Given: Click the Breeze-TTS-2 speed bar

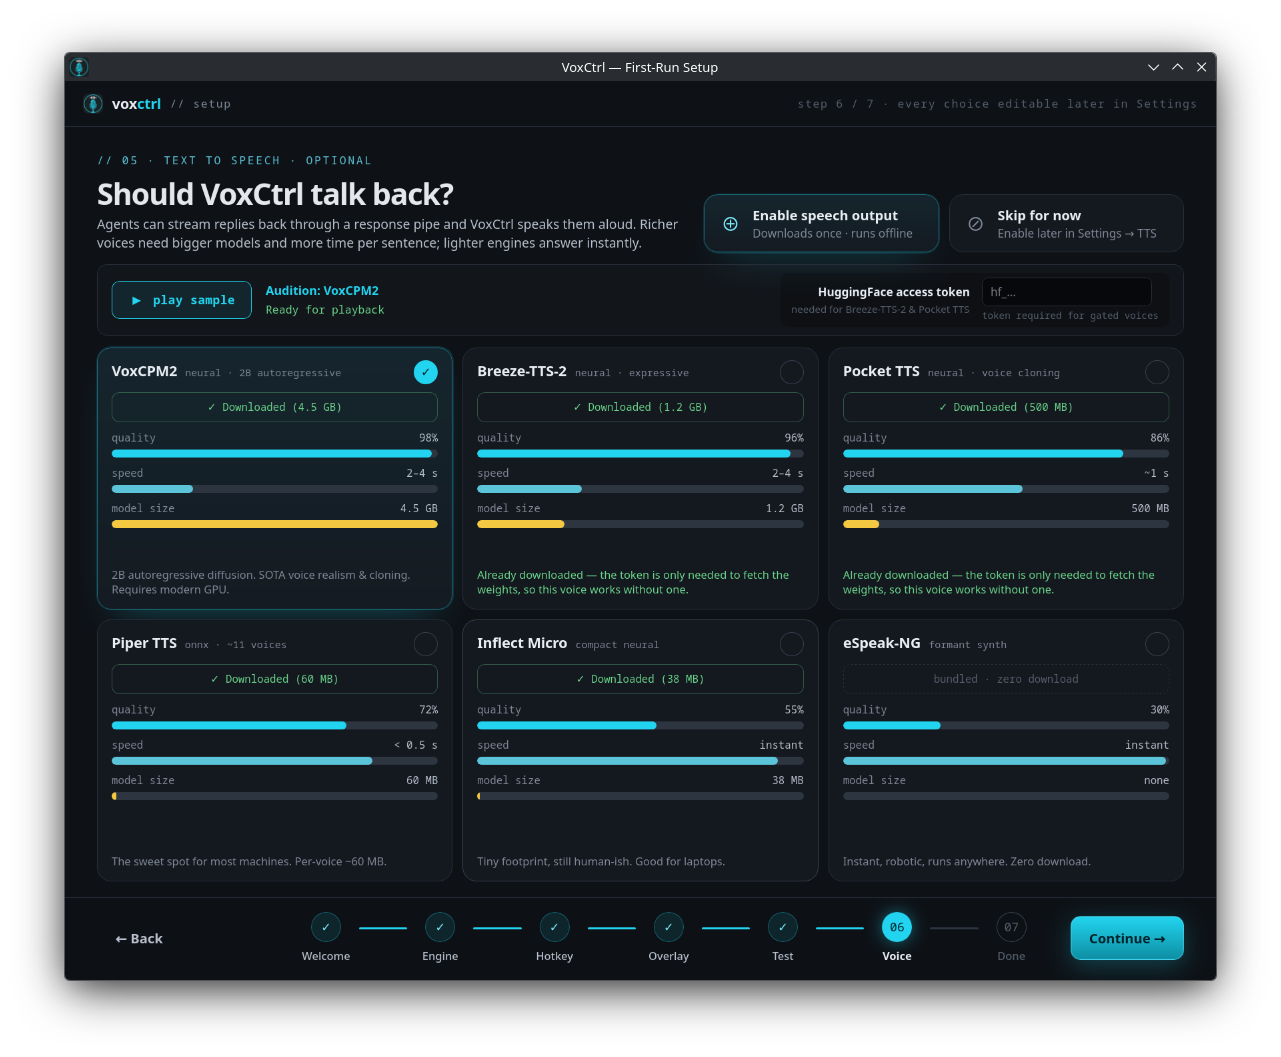Looking at the screenshot, I should point(640,489).
